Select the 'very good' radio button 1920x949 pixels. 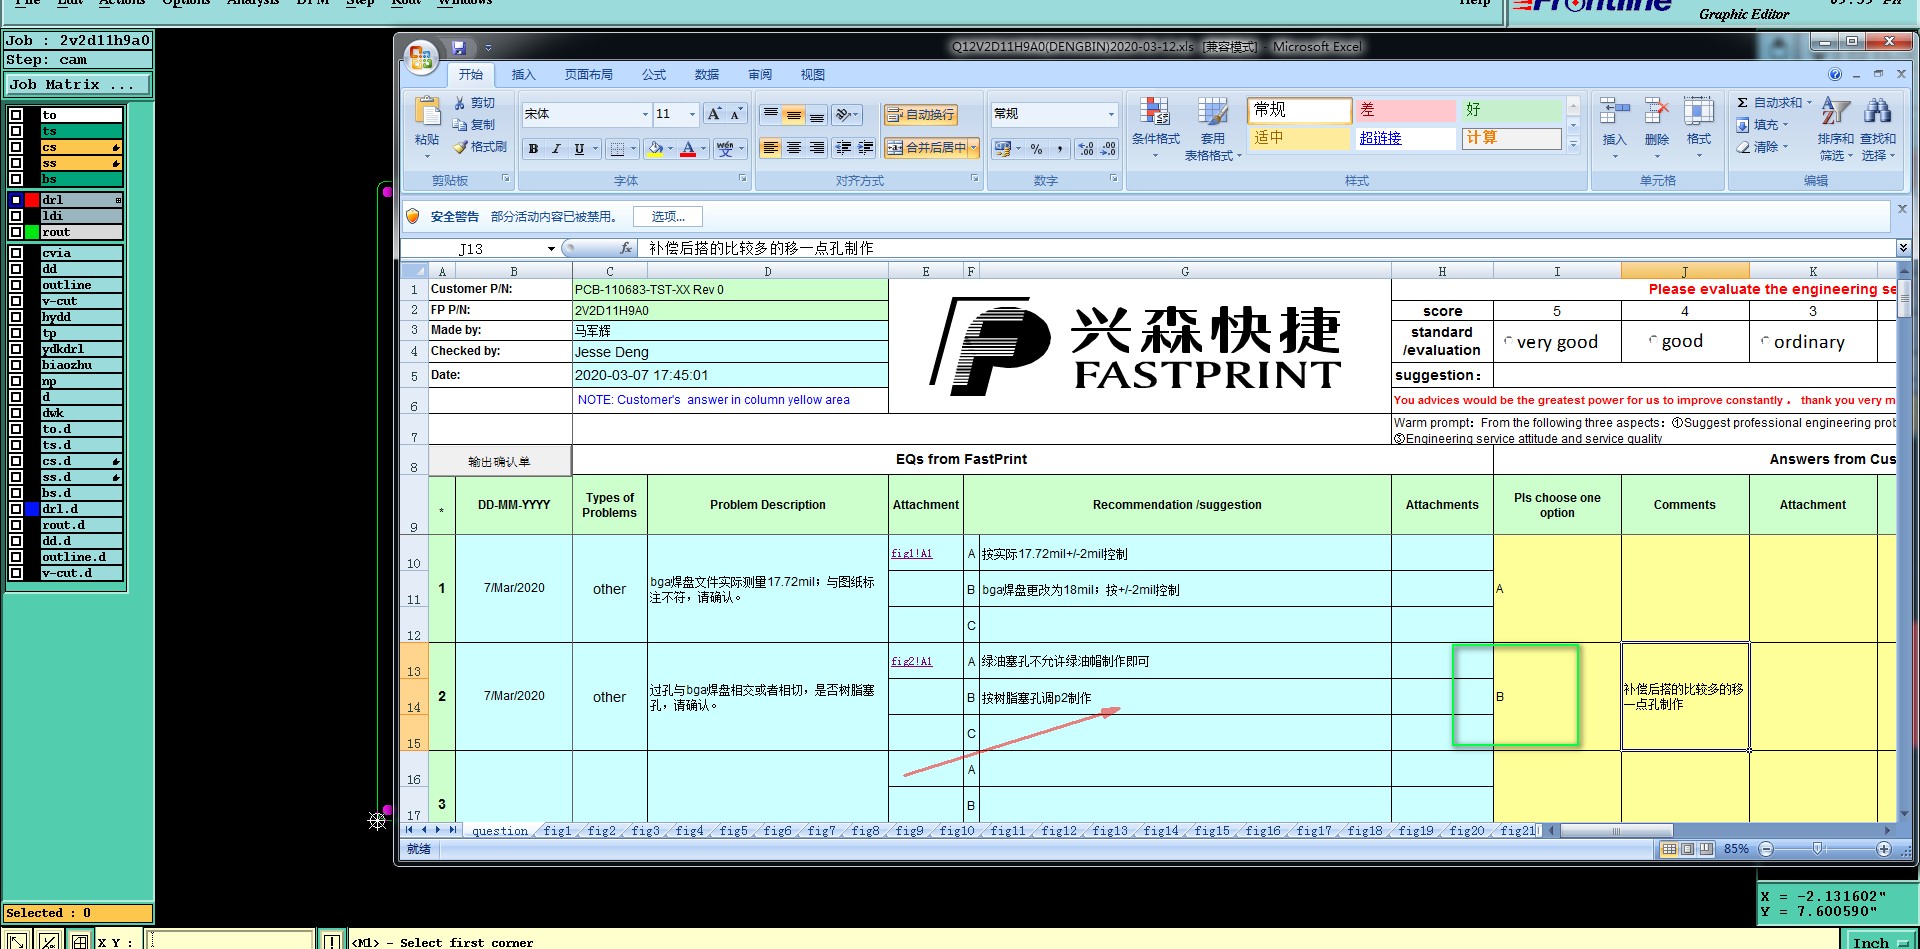(x=1508, y=341)
